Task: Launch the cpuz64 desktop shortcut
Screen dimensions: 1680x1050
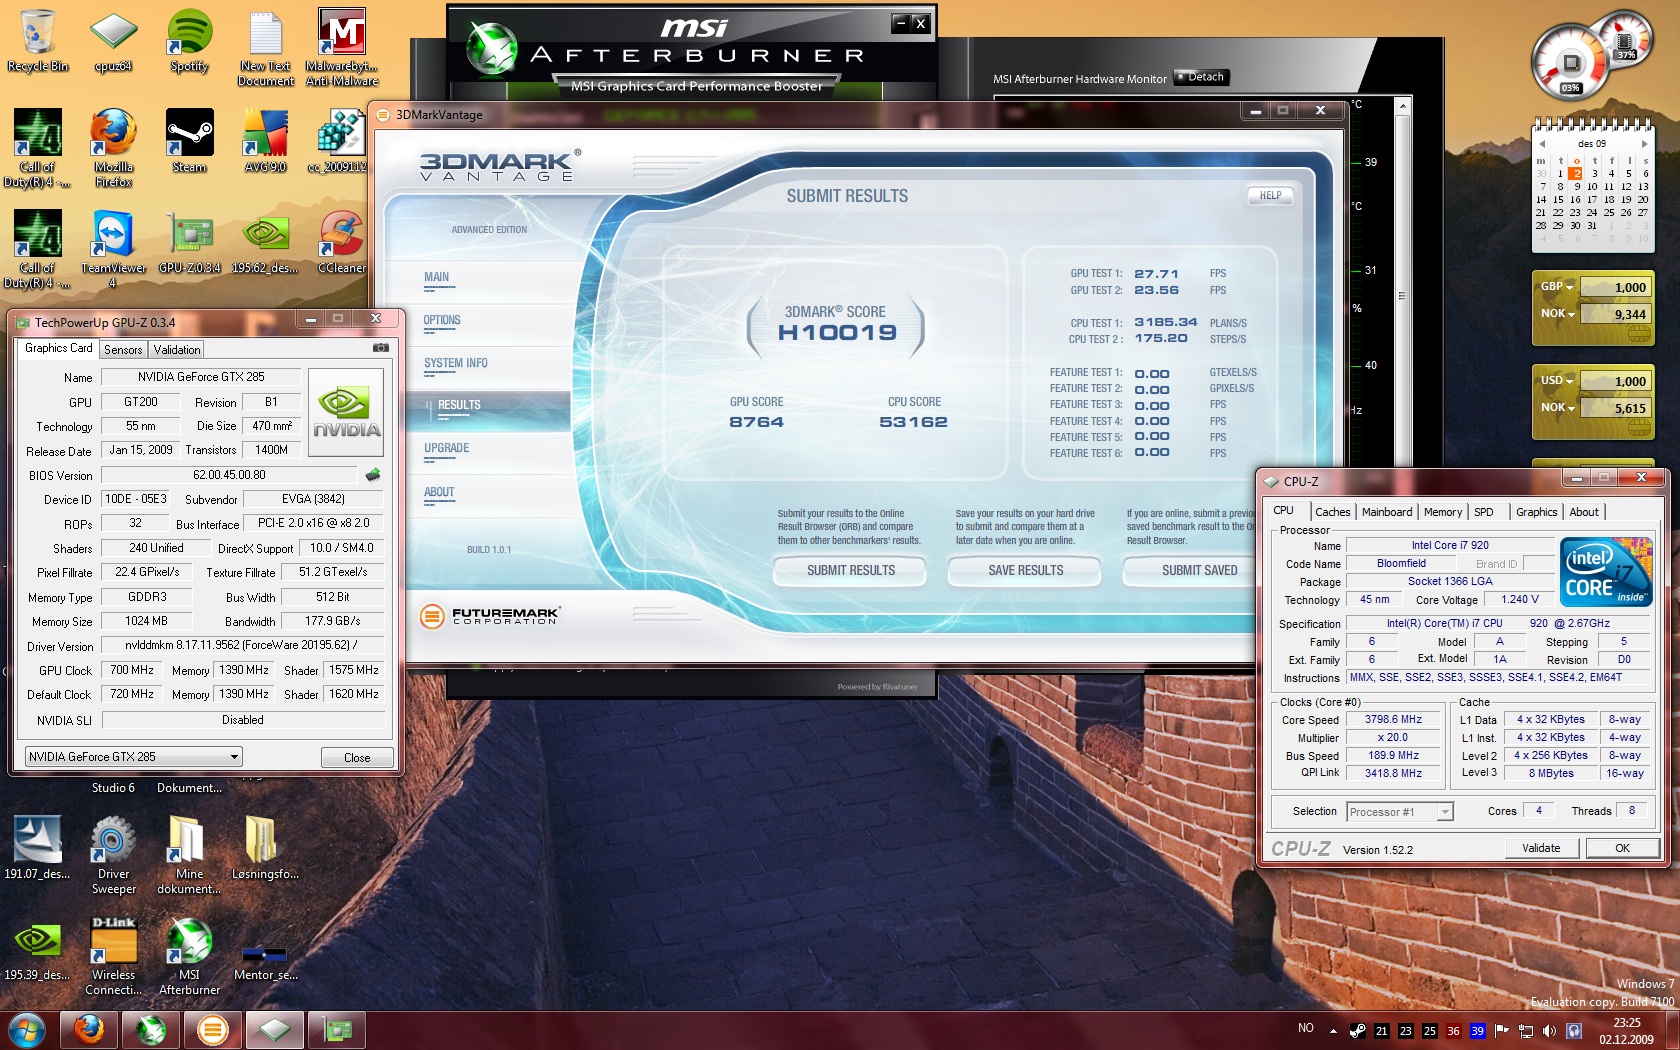Action: pos(113,40)
